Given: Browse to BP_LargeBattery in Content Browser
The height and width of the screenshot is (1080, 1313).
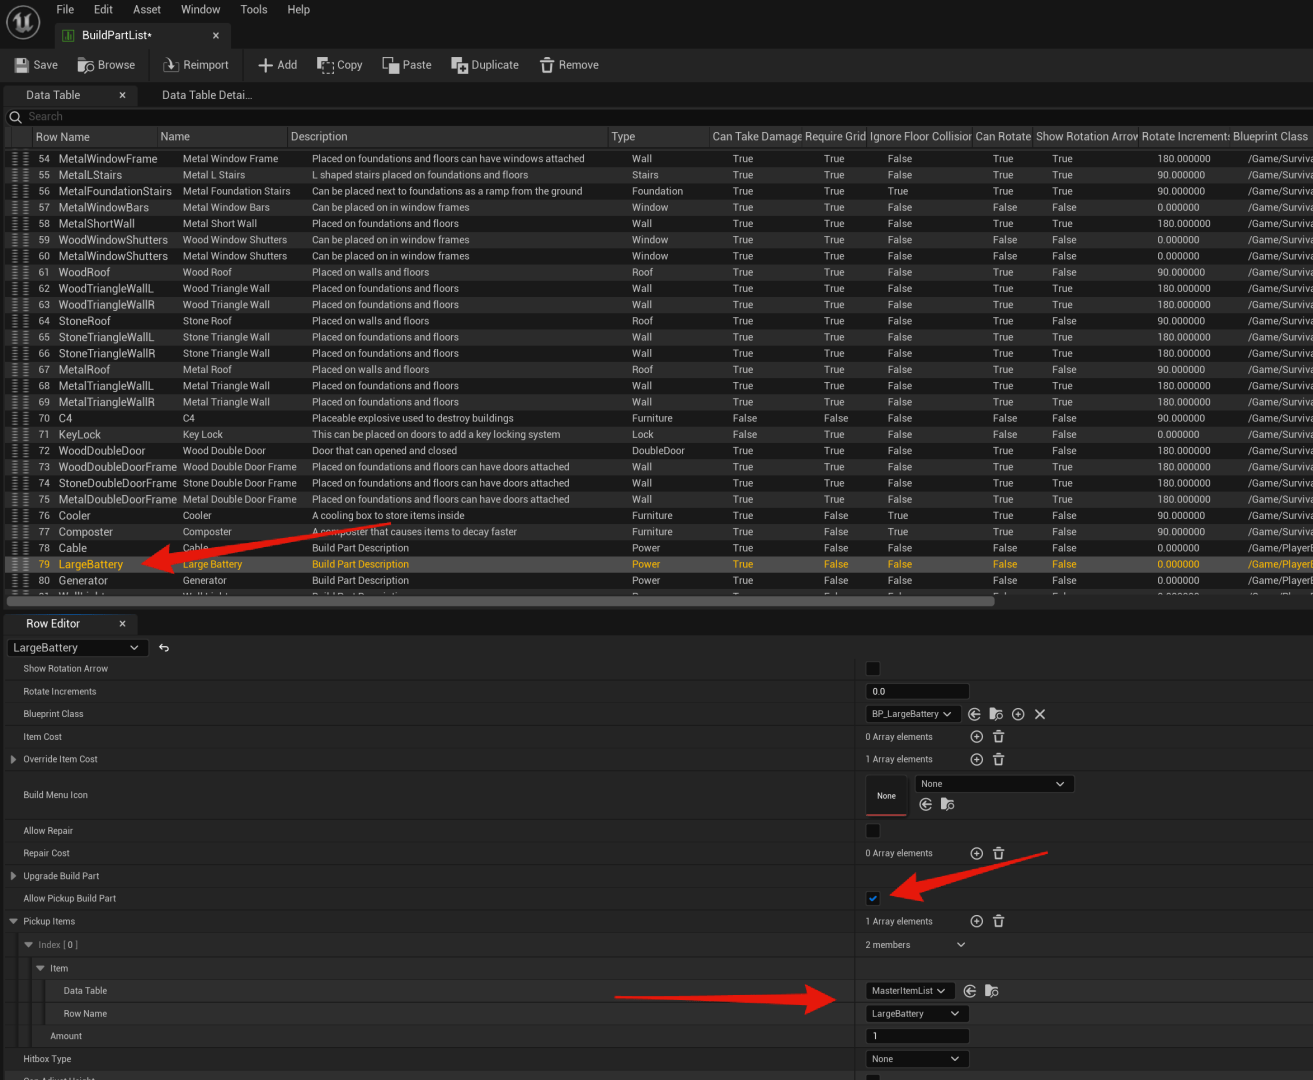Looking at the screenshot, I should click(x=996, y=714).
